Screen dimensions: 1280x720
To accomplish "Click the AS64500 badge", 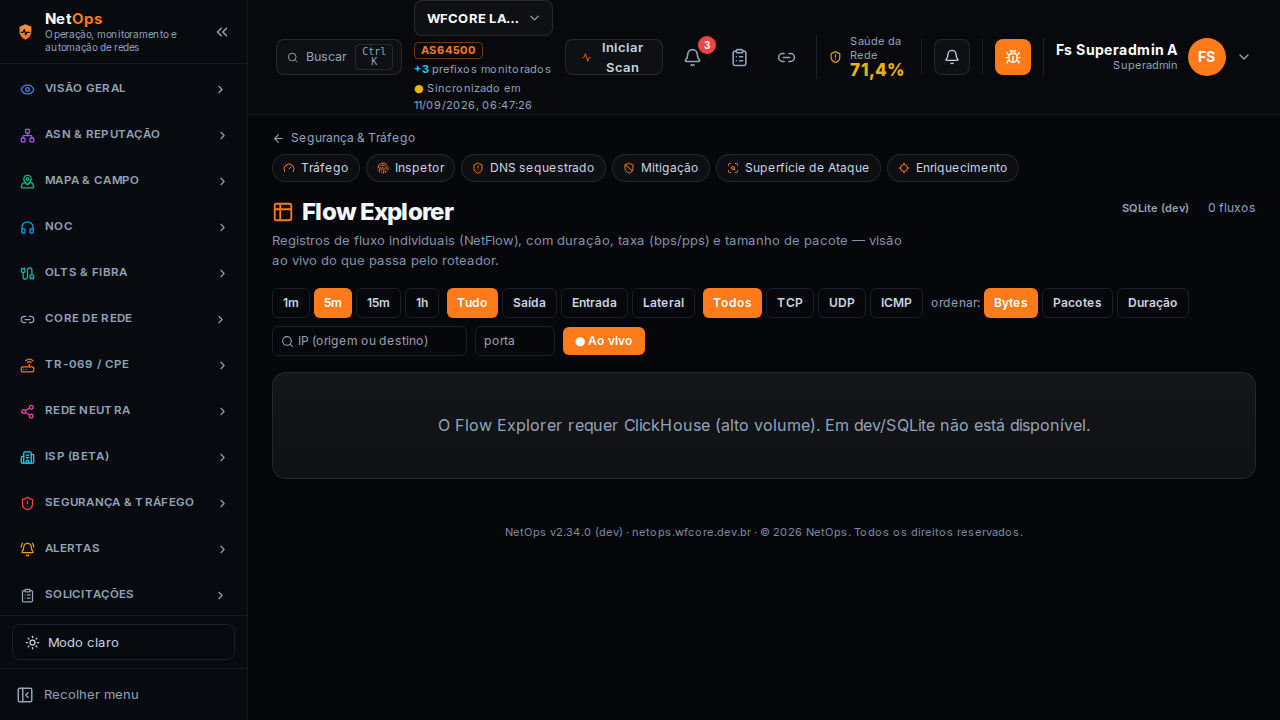I will 449,50.
